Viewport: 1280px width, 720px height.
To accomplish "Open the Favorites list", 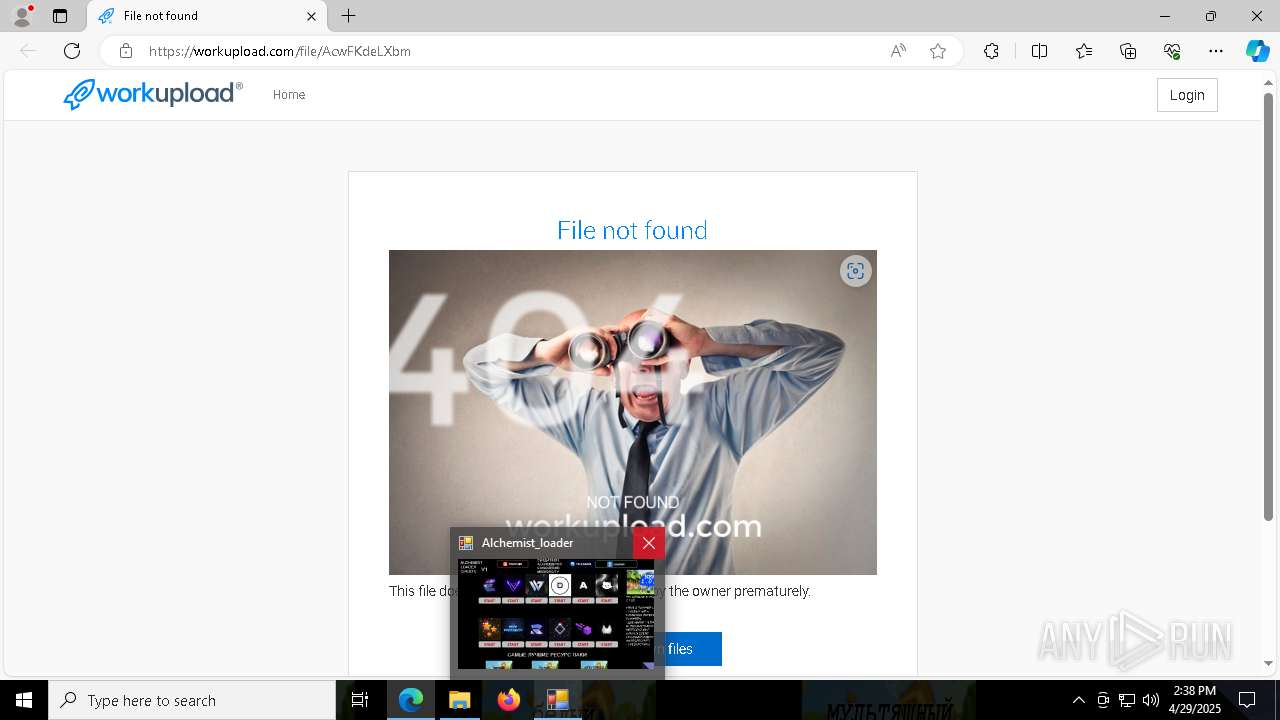I will (x=1084, y=51).
